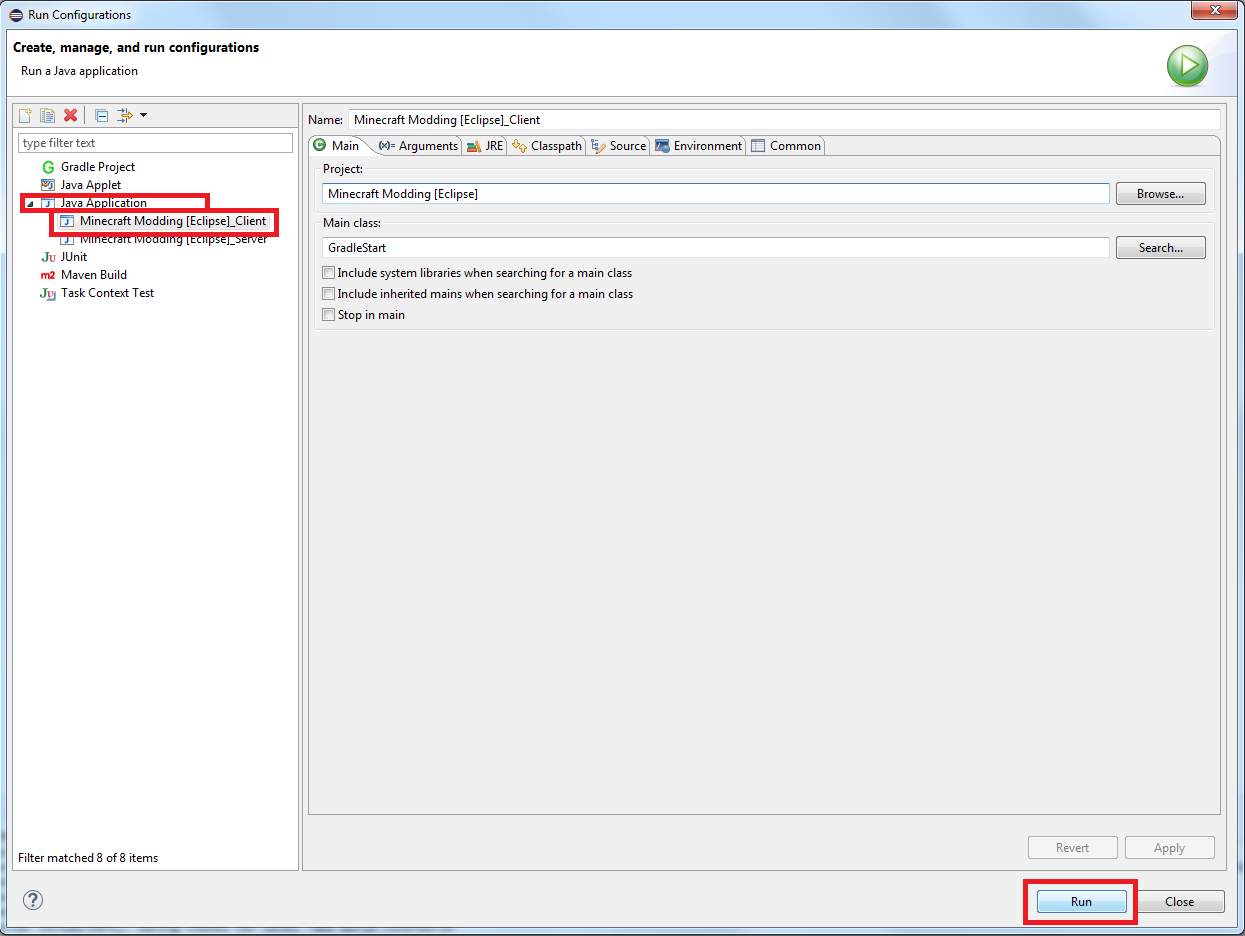1245x936 pixels.
Task: Collapse the Java Application tree node
Action: [x=29, y=204]
